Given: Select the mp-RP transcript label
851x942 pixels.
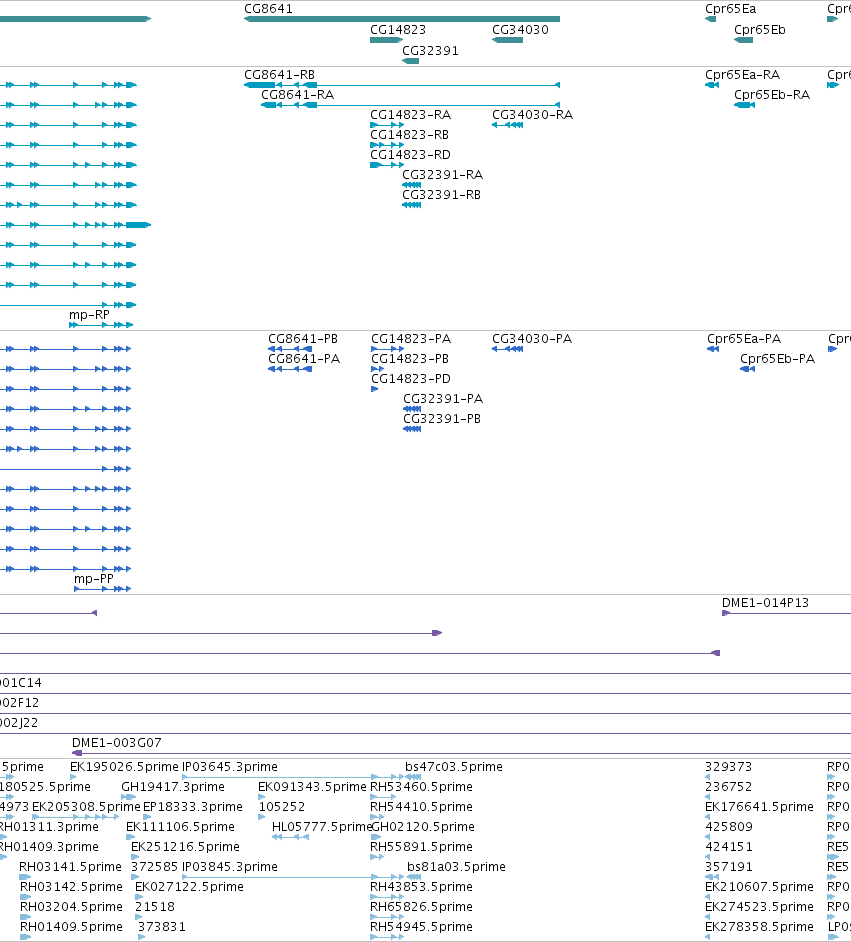Looking at the screenshot, I should [x=89, y=315].
